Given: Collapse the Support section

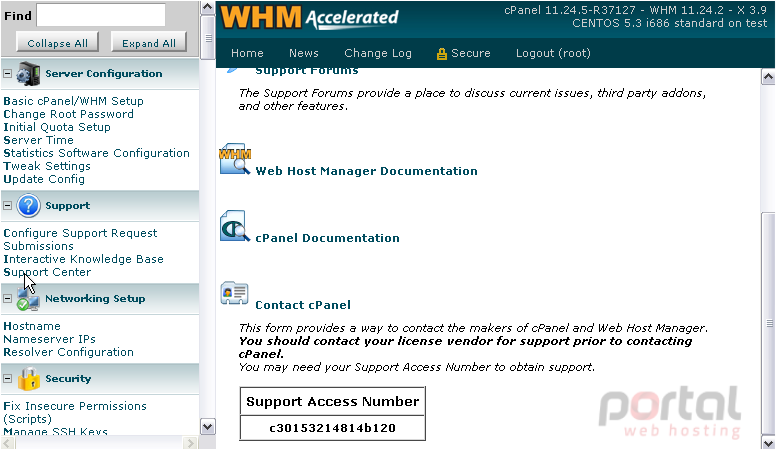Looking at the screenshot, I should tap(7, 205).
